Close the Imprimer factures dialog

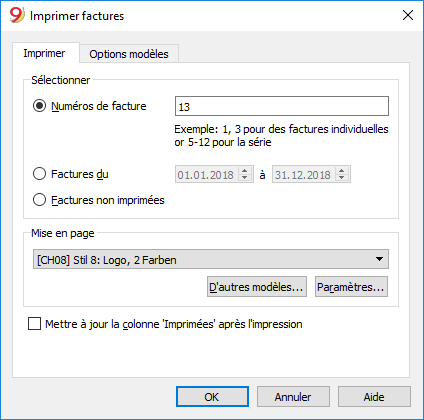coord(408,15)
